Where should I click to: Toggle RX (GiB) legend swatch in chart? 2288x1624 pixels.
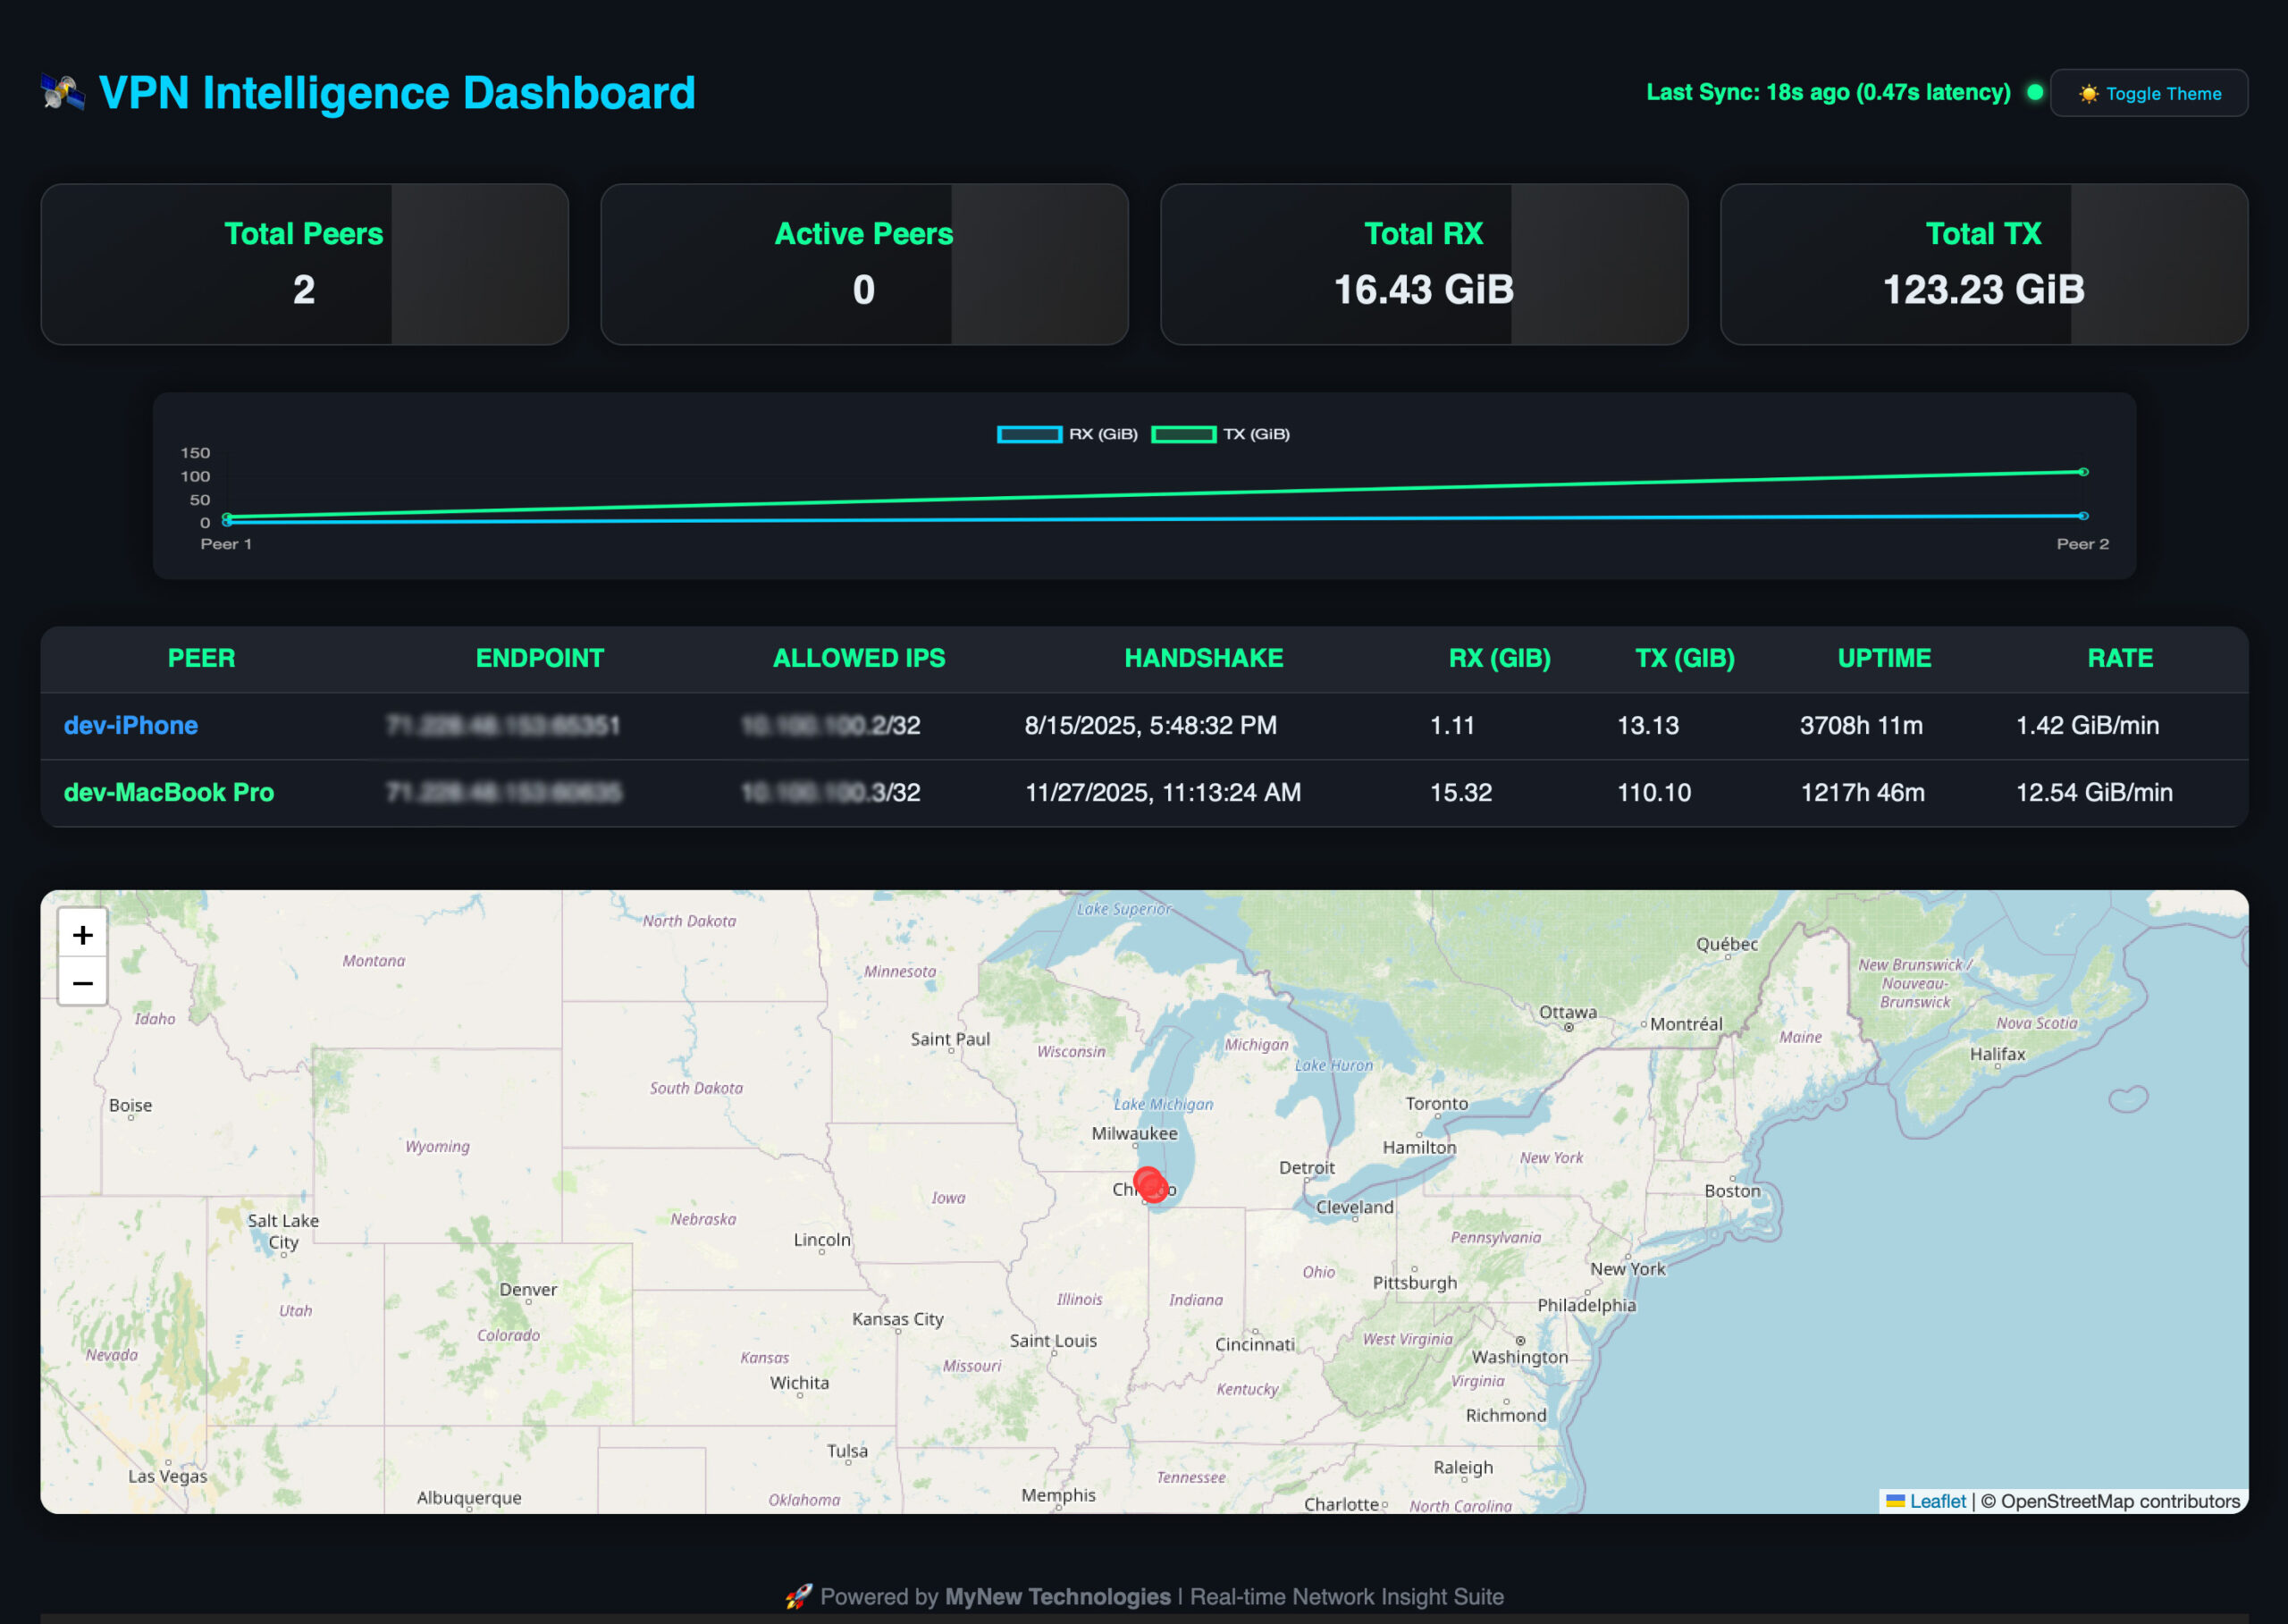tap(1029, 434)
